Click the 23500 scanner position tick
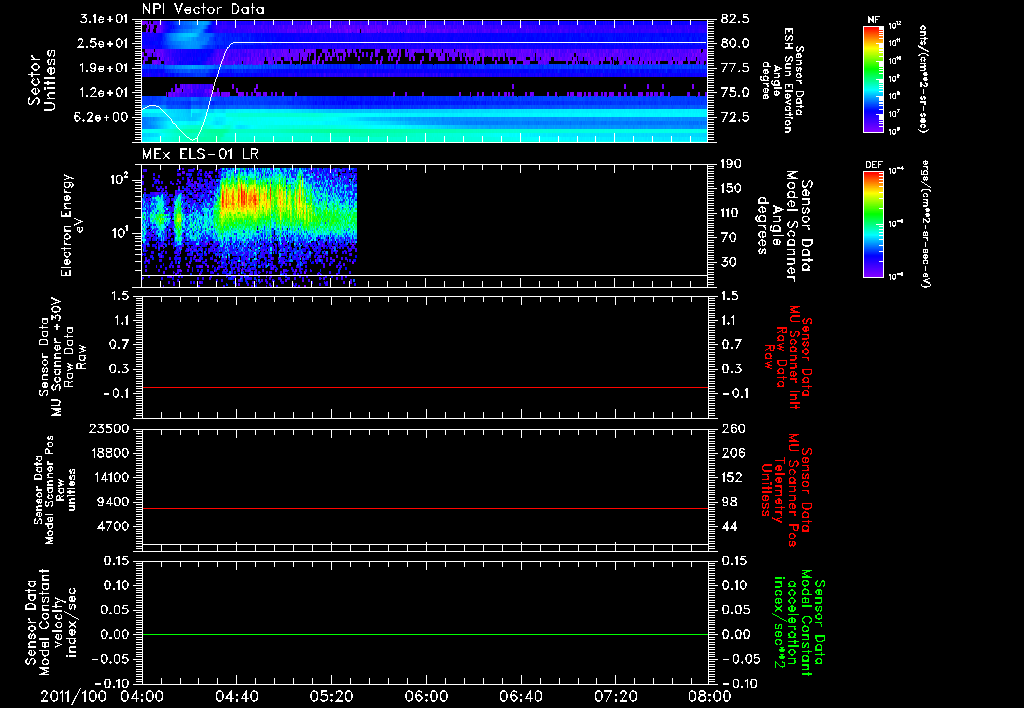 coord(108,428)
